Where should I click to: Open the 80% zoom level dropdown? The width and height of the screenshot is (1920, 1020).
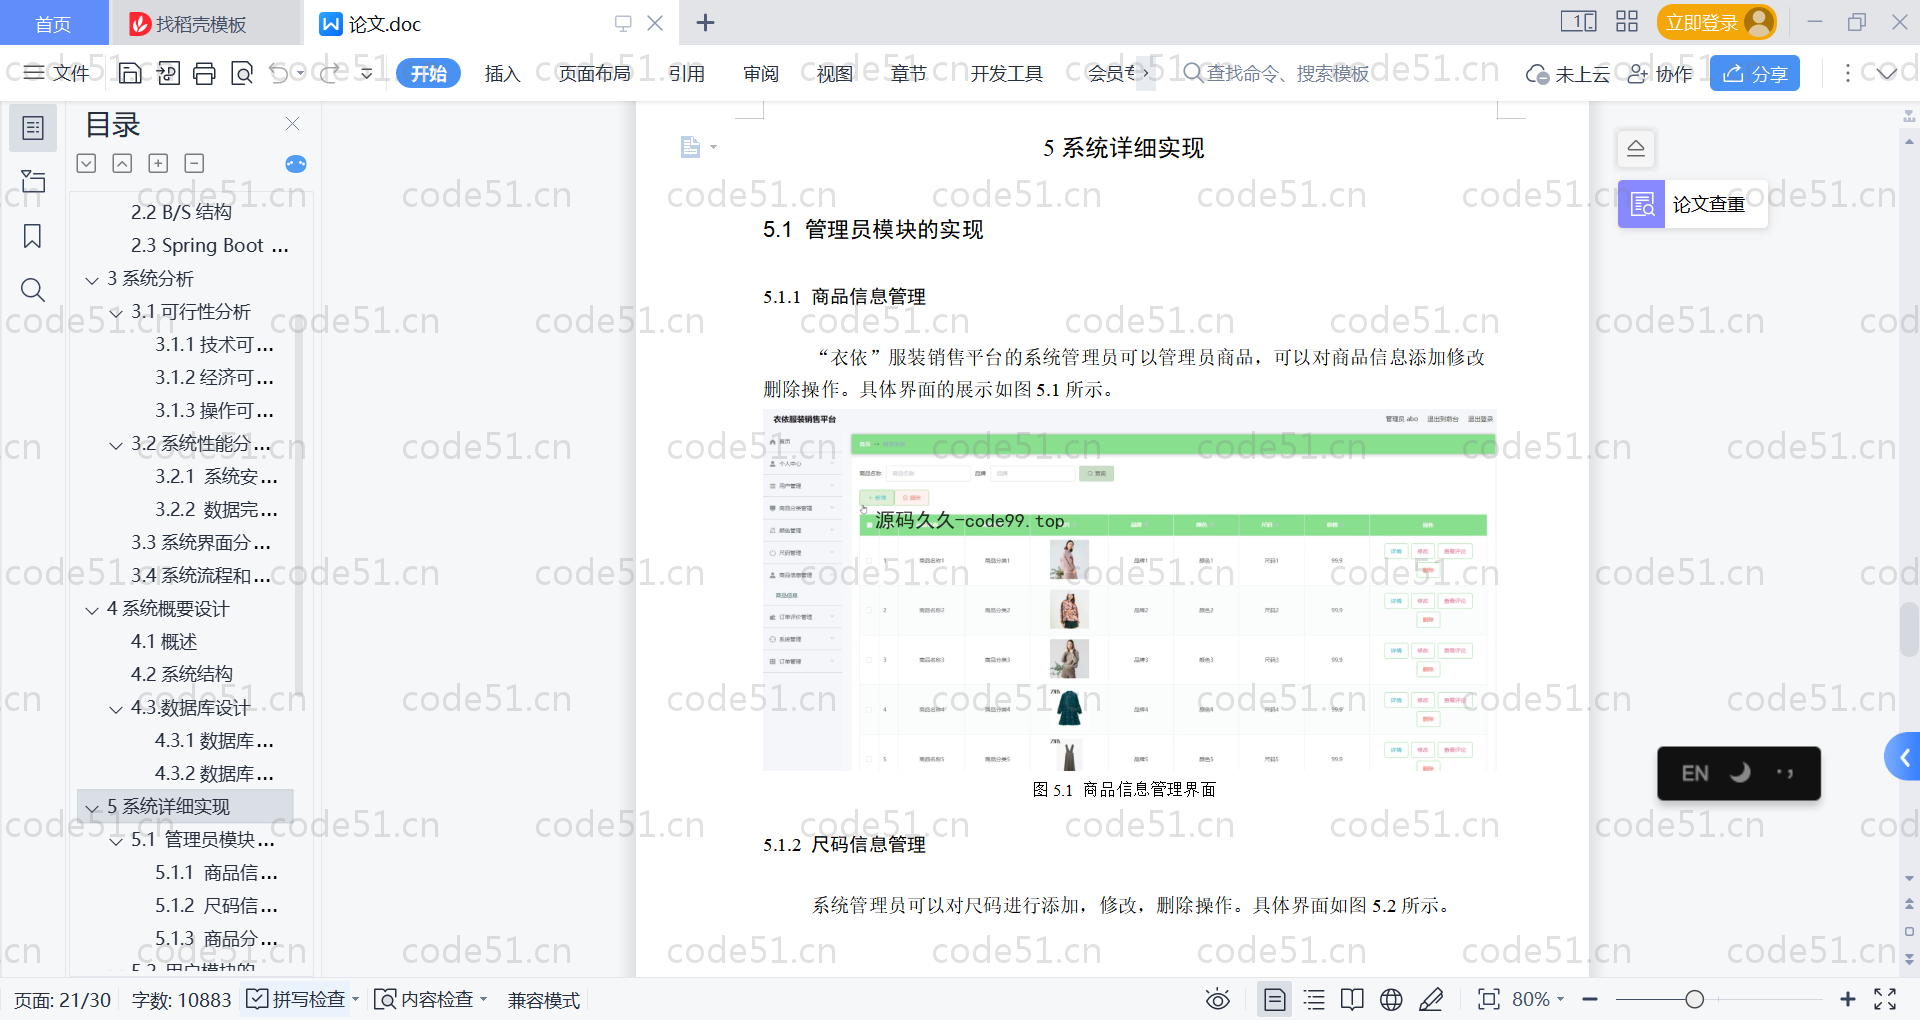[1538, 999]
